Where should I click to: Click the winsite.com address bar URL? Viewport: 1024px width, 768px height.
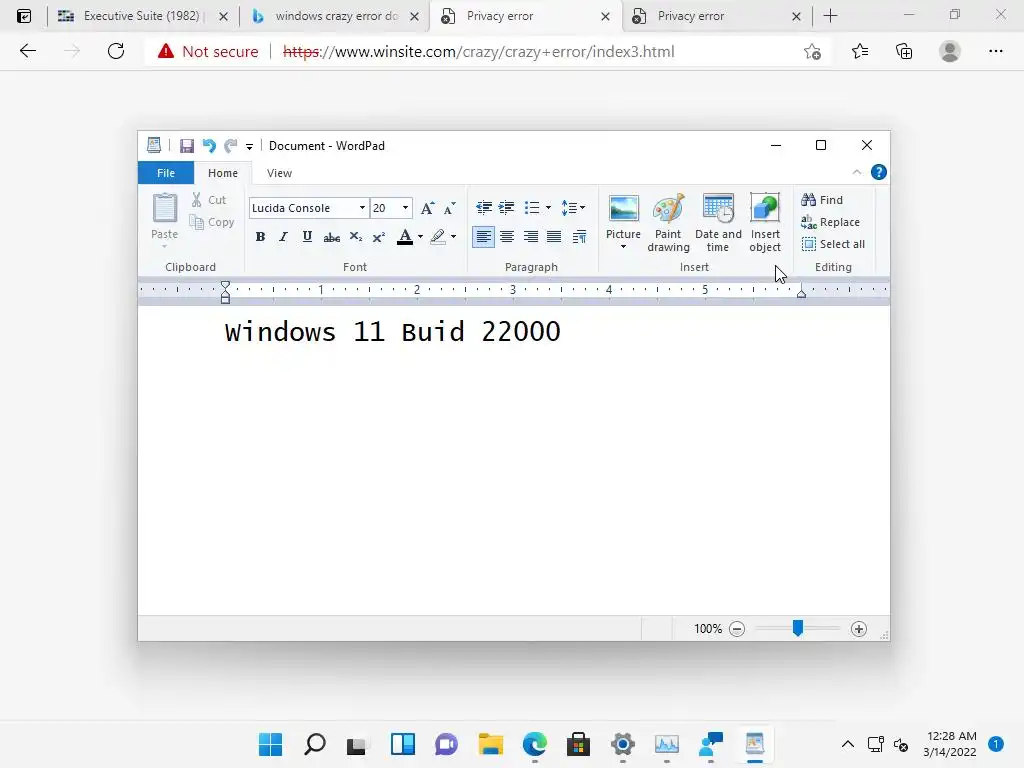[x=479, y=52]
